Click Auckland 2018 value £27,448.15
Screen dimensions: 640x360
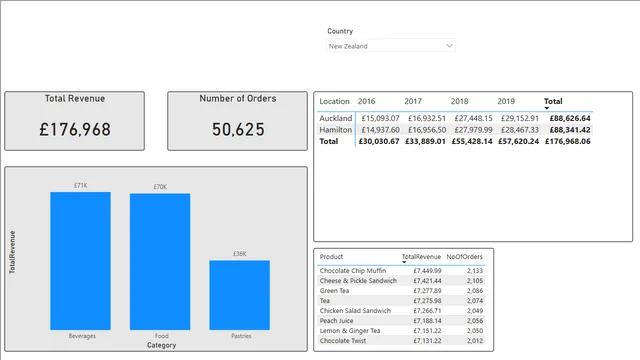473,118
